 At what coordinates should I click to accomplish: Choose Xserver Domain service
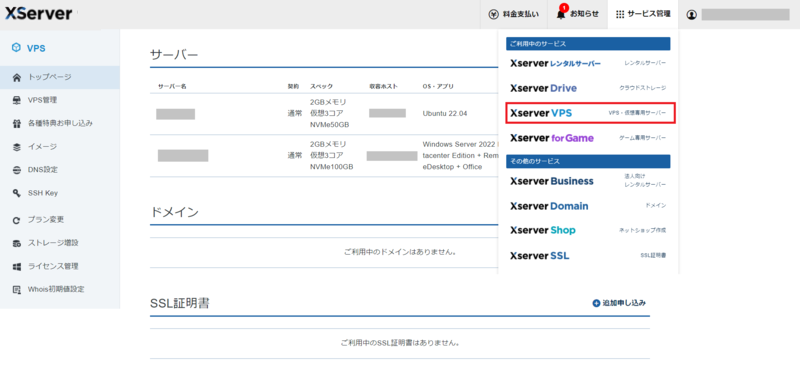pos(588,206)
